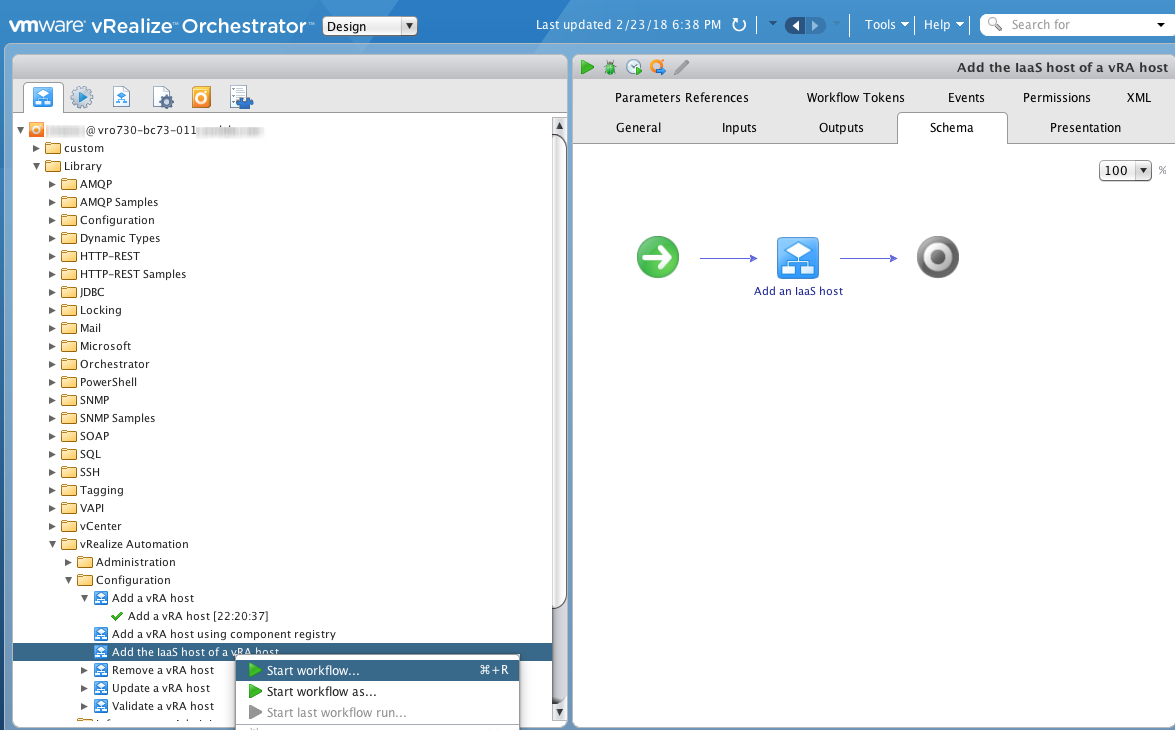Expand the custom folder

[x=36, y=148]
